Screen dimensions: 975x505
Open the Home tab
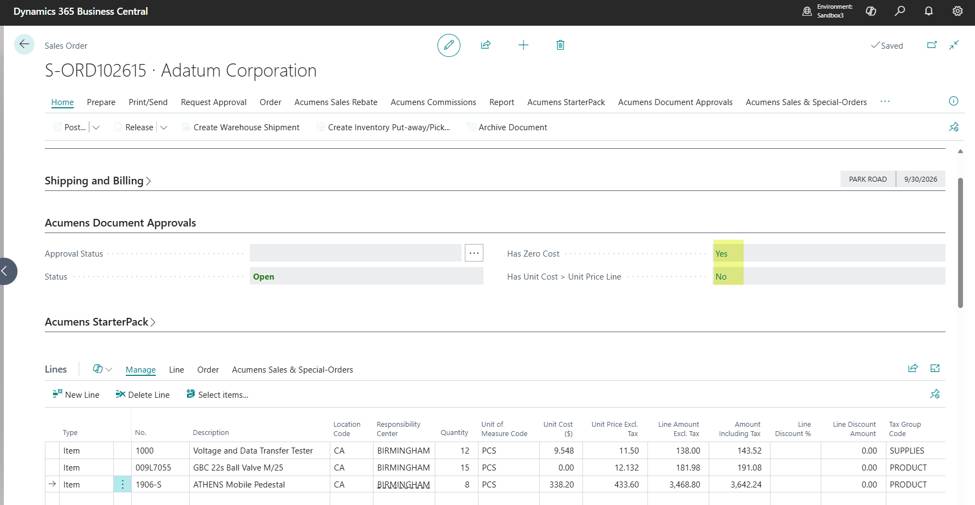pyautogui.click(x=62, y=102)
